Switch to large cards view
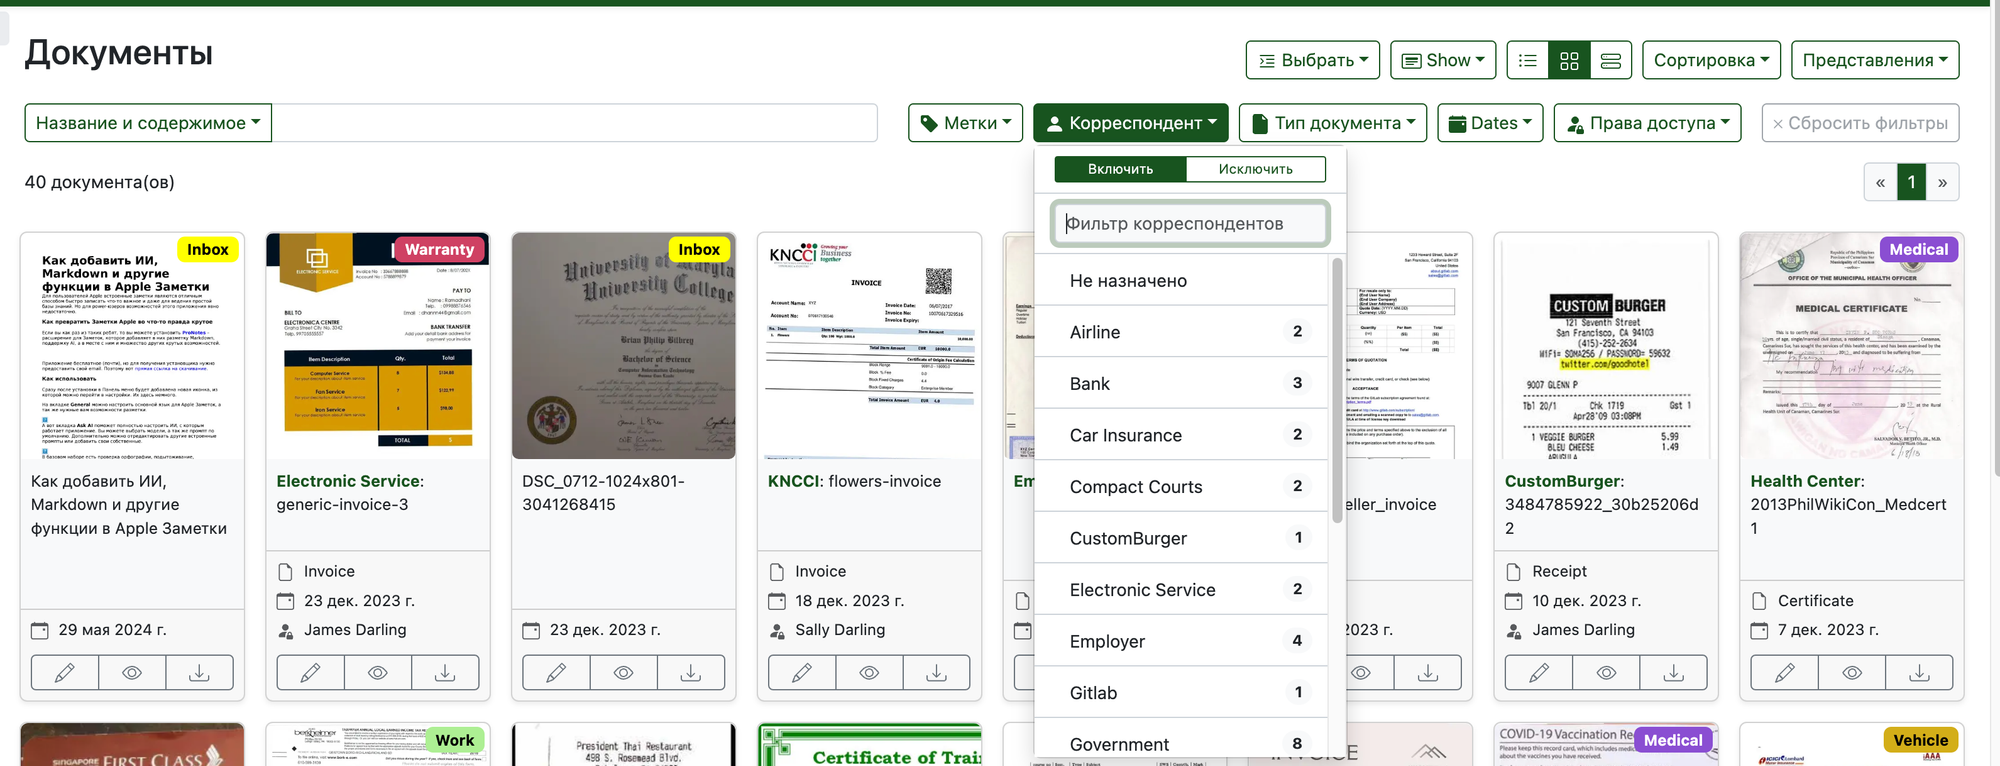This screenshot has width=2000, height=766. point(1611,60)
